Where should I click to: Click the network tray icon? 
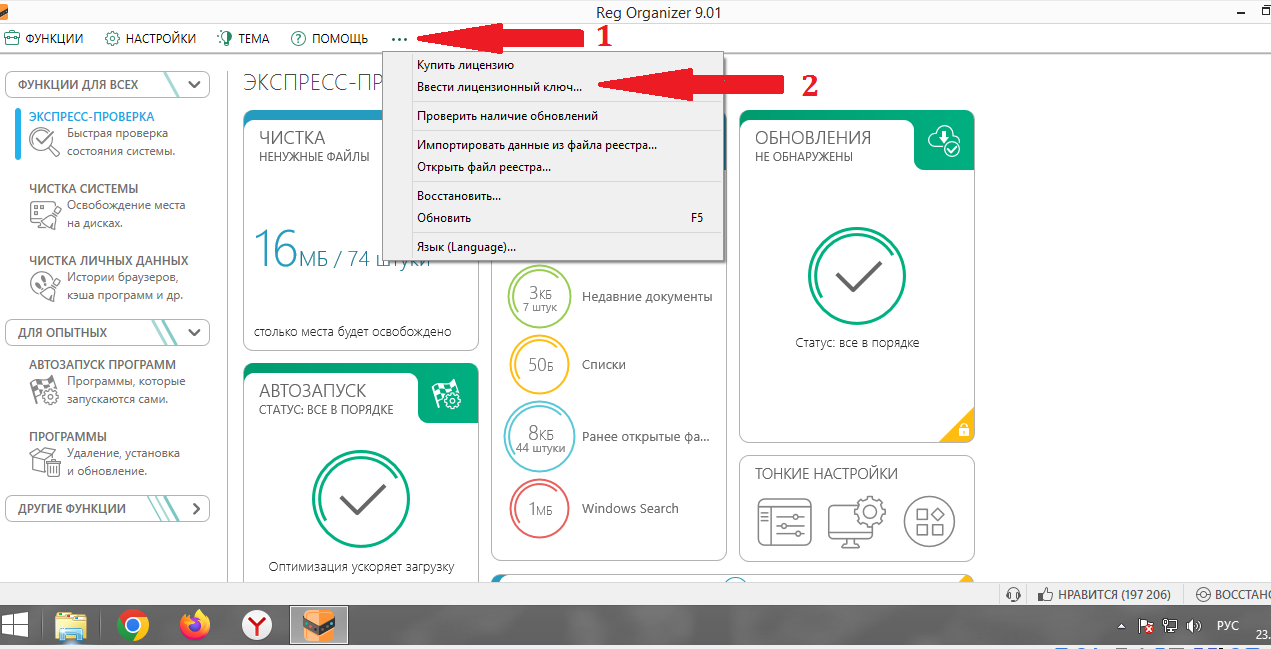pyautogui.click(x=1169, y=626)
